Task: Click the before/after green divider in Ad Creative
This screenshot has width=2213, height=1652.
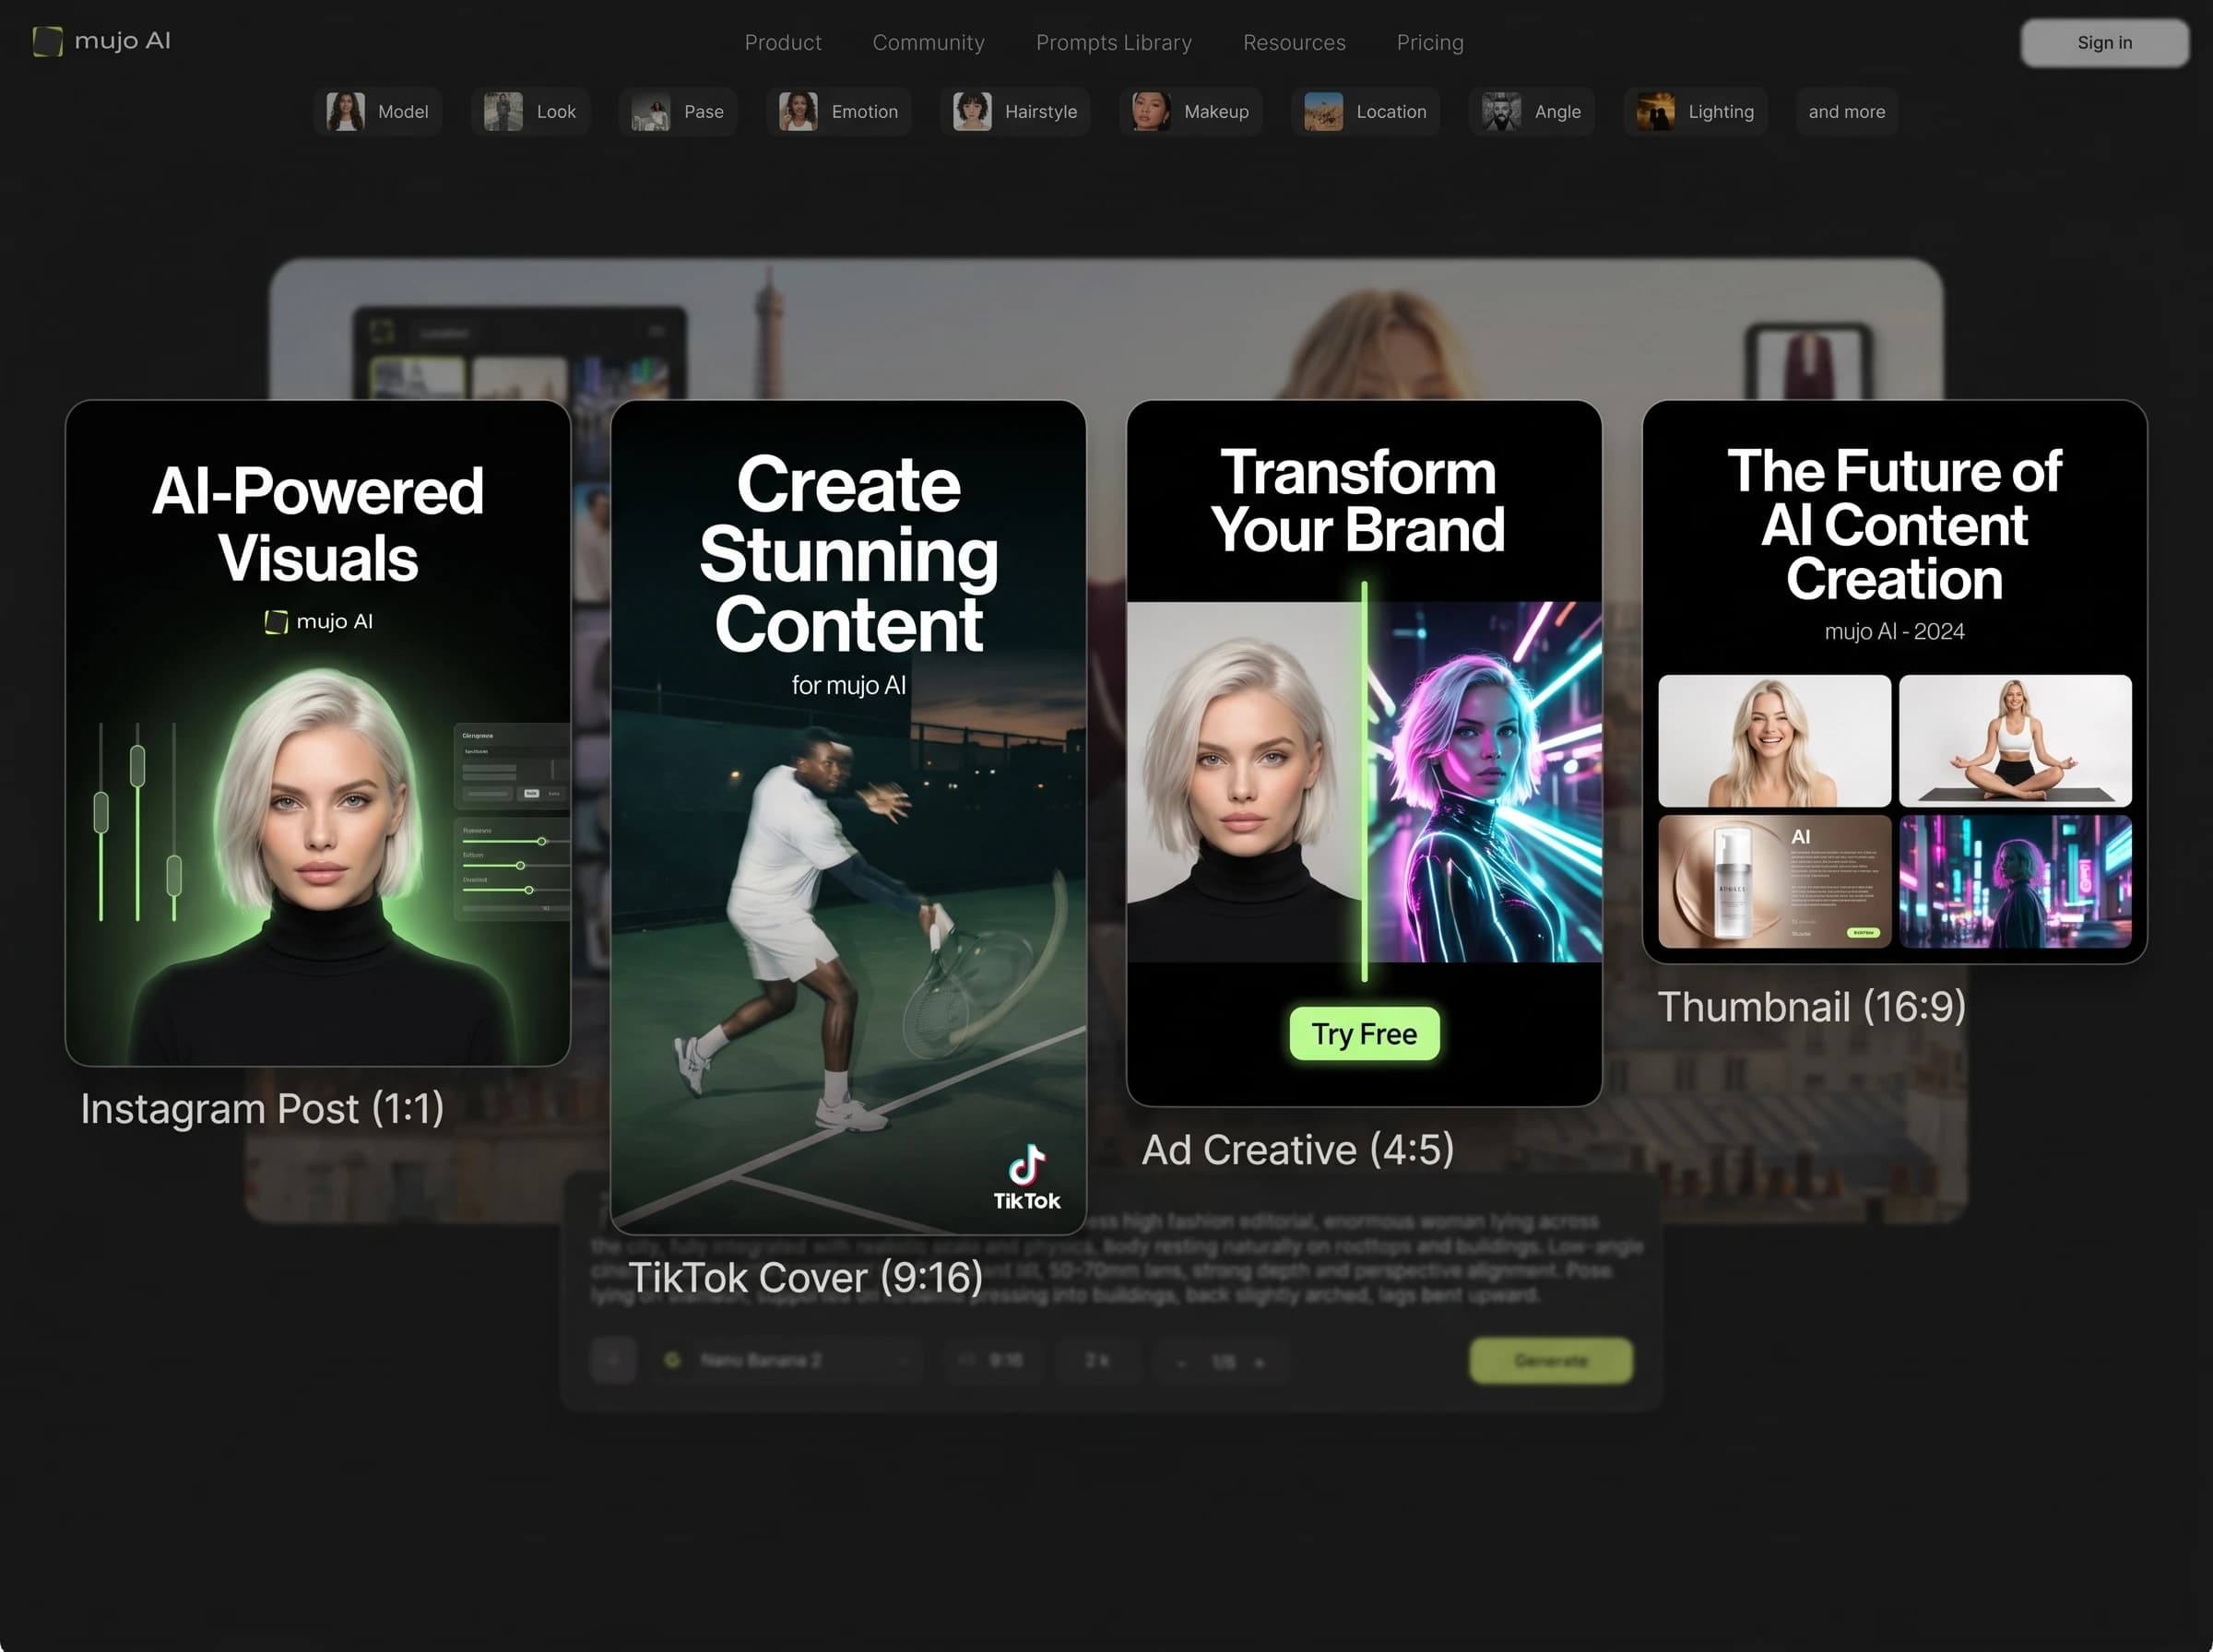Action: 1364,781
